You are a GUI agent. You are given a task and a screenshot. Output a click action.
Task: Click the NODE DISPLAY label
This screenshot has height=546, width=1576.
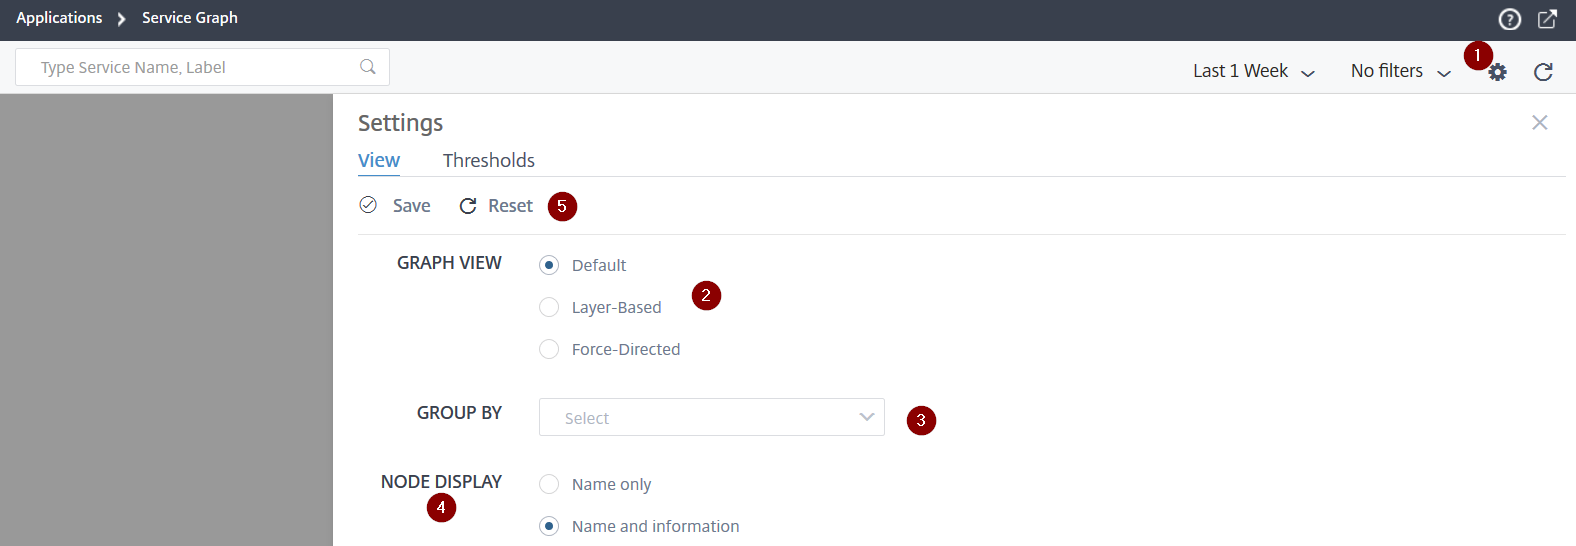pyautogui.click(x=441, y=482)
